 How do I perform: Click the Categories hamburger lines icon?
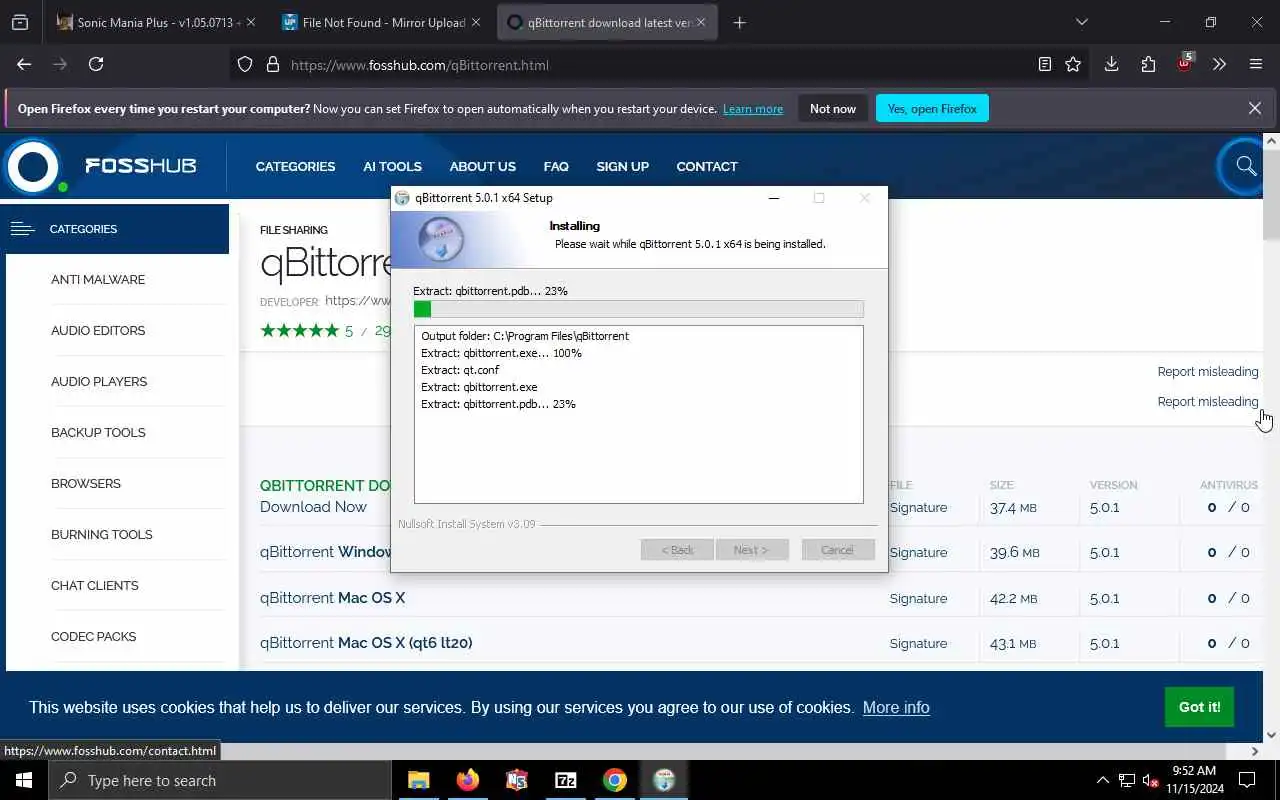click(22, 229)
